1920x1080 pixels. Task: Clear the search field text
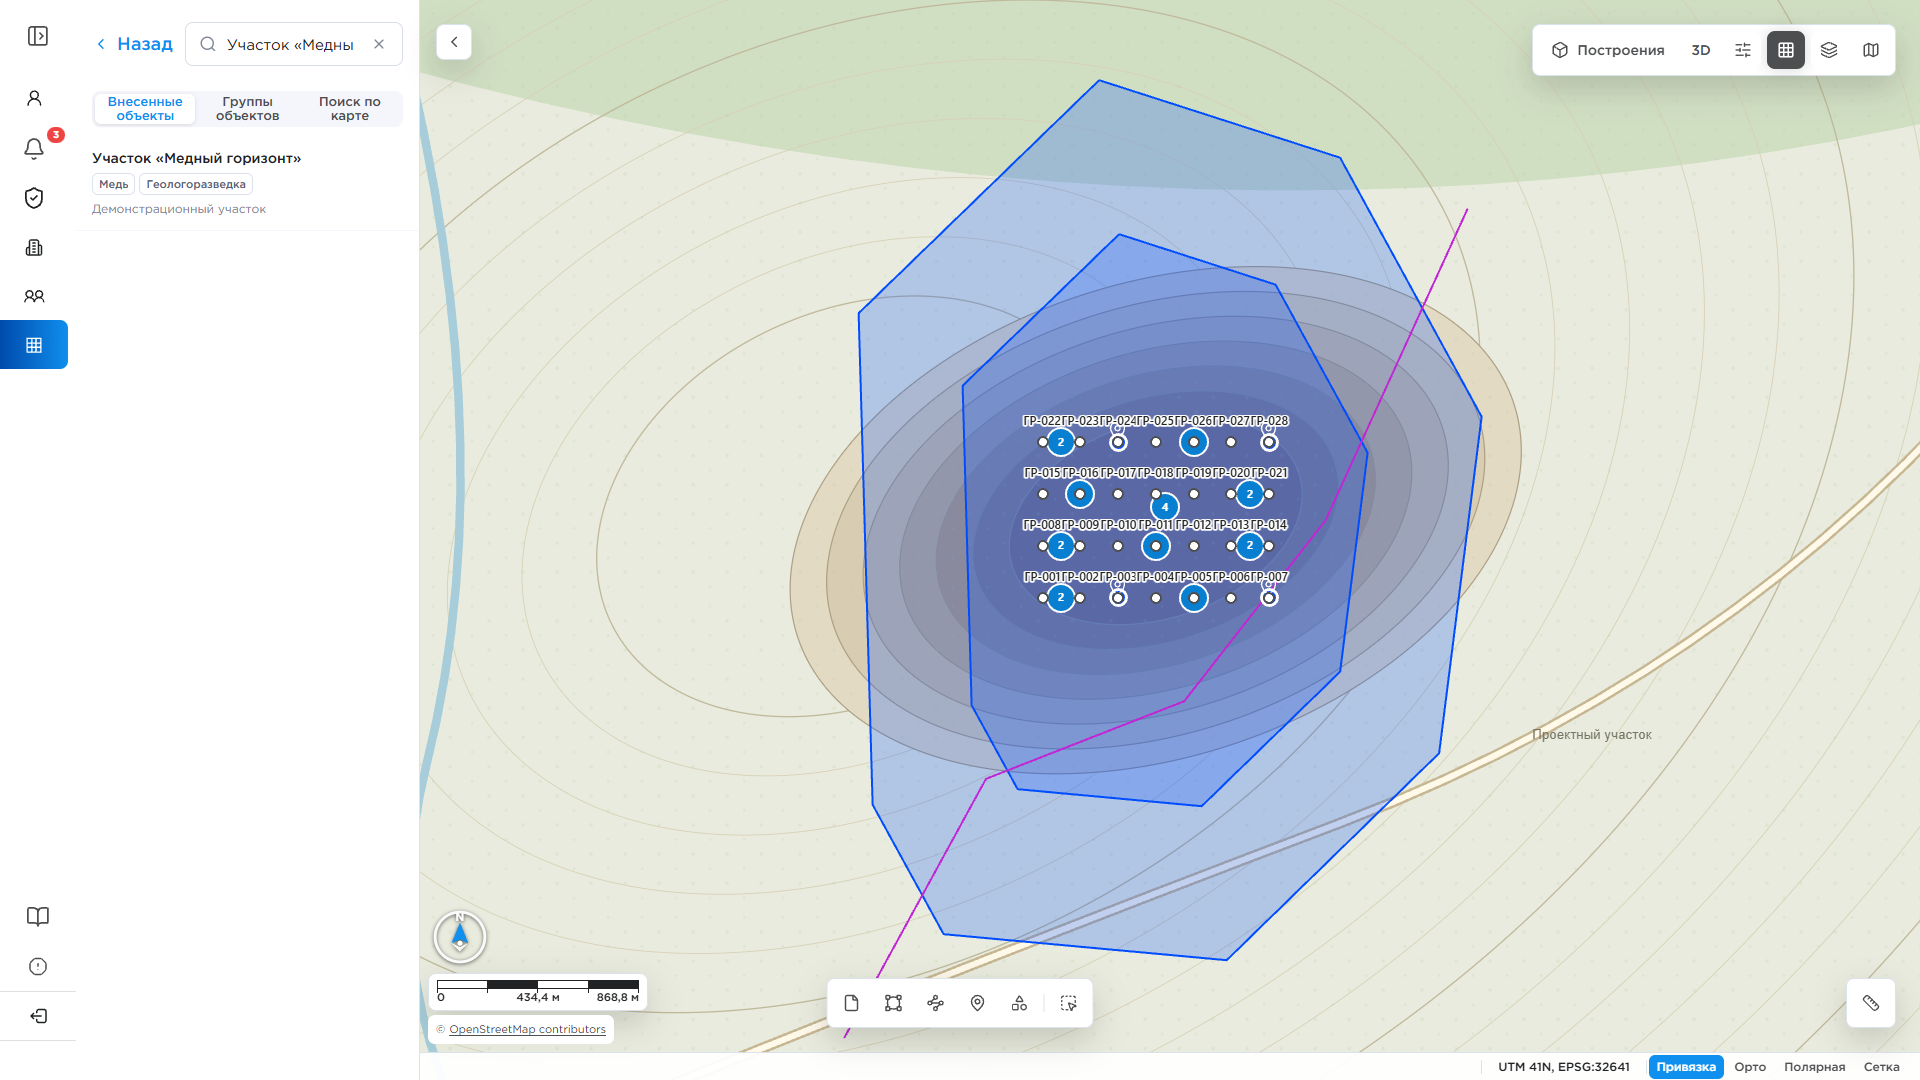pos(379,44)
